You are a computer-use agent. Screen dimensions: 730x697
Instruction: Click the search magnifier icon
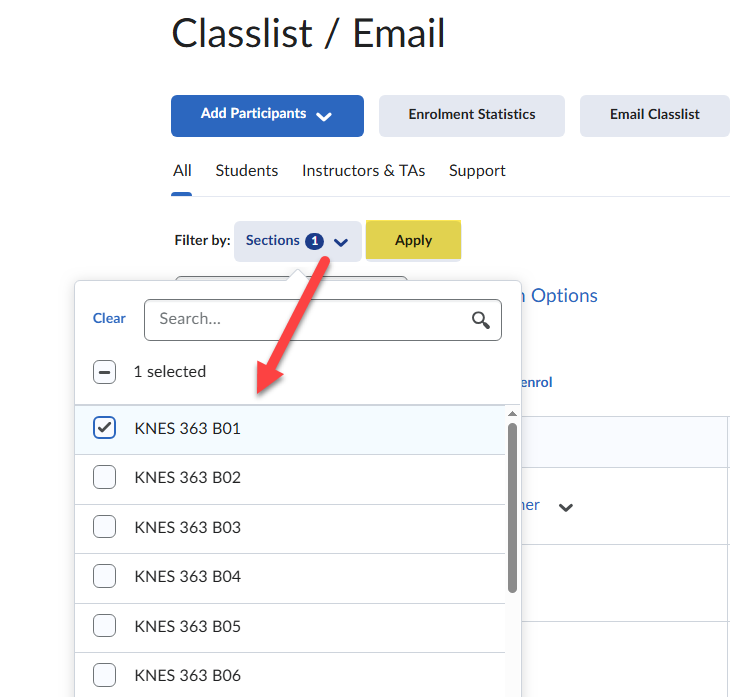pyautogui.click(x=481, y=320)
